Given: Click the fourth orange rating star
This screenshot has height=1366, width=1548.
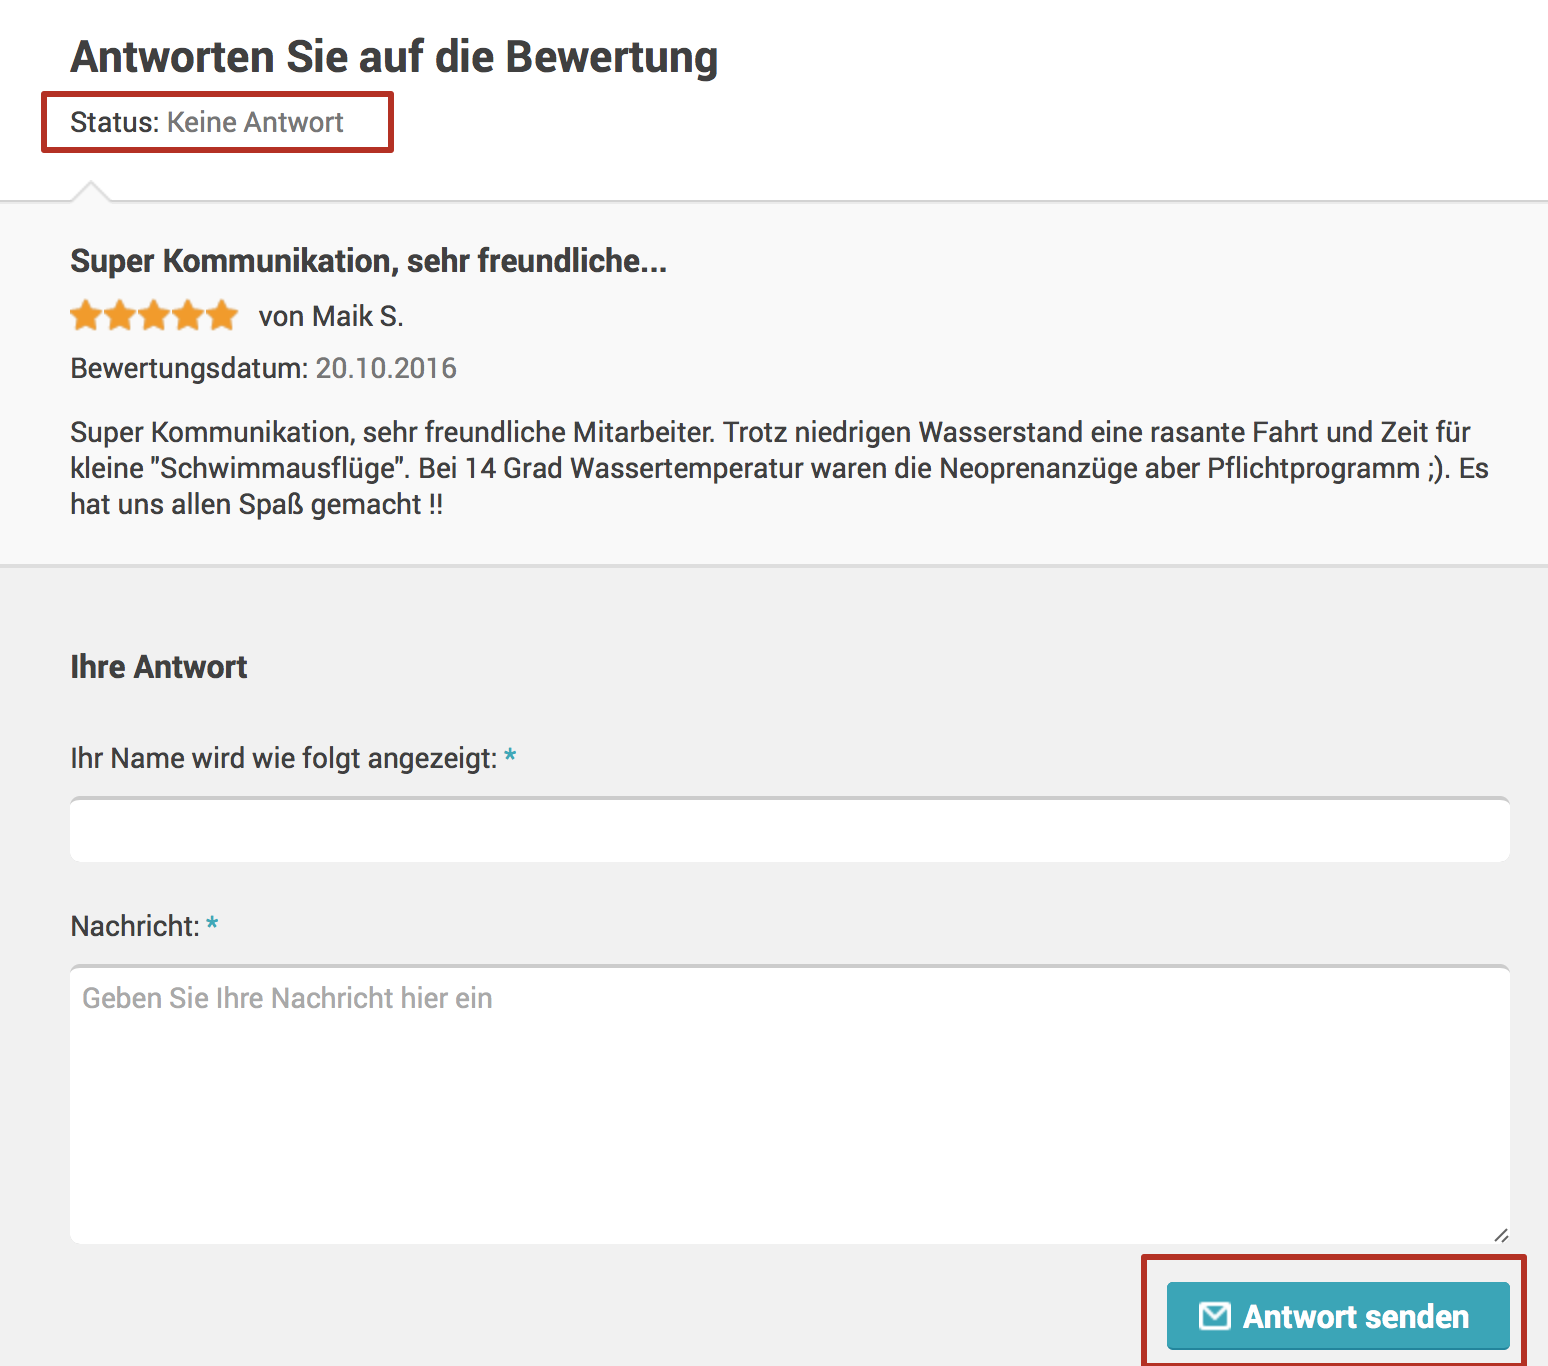Looking at the screenshot, I should pyautogui.click(x=188, y=316).
